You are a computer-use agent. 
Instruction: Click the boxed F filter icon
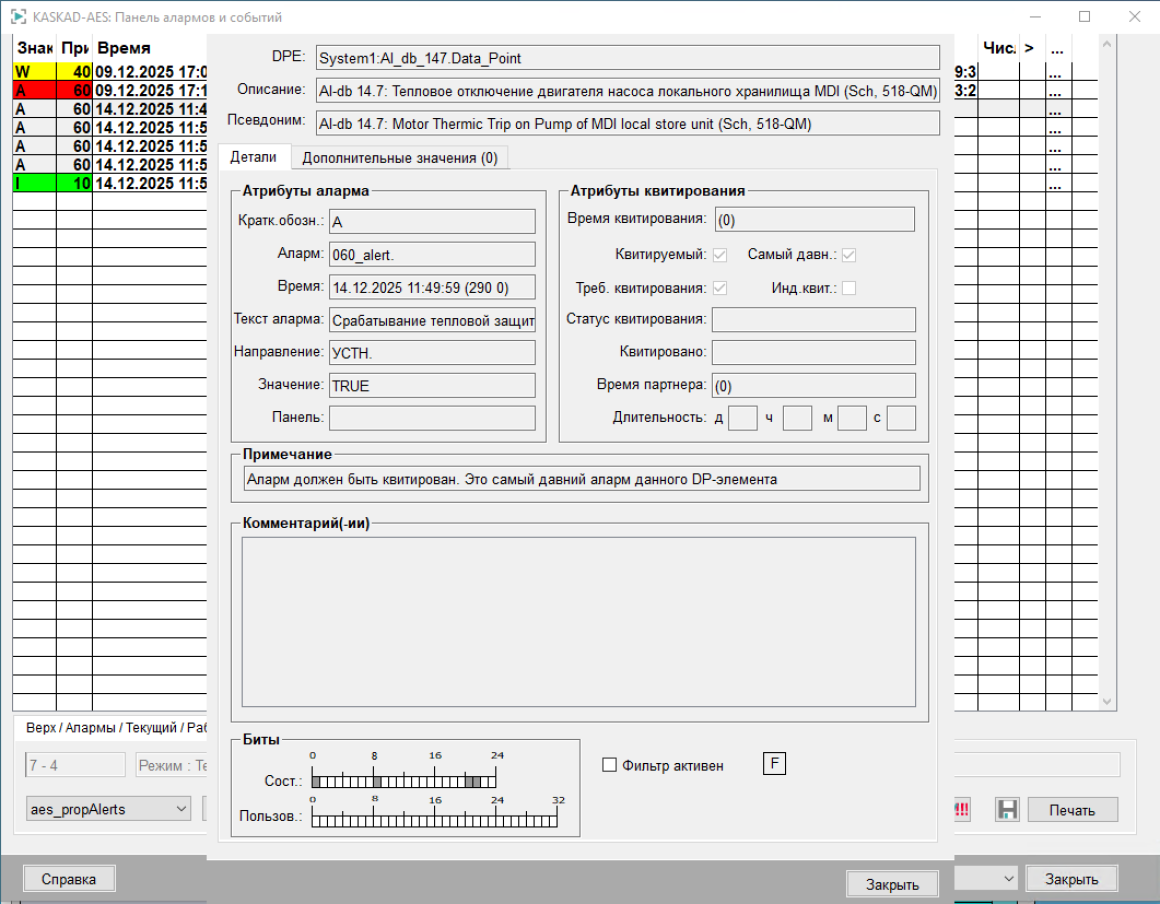[774, 765]
